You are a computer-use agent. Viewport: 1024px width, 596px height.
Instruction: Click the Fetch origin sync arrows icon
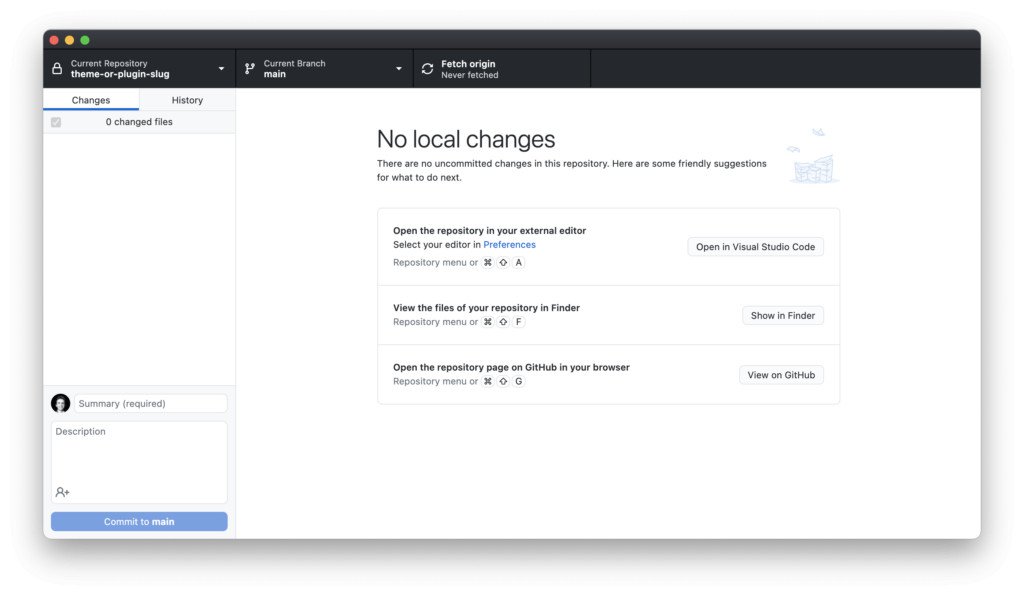(425, 68)
